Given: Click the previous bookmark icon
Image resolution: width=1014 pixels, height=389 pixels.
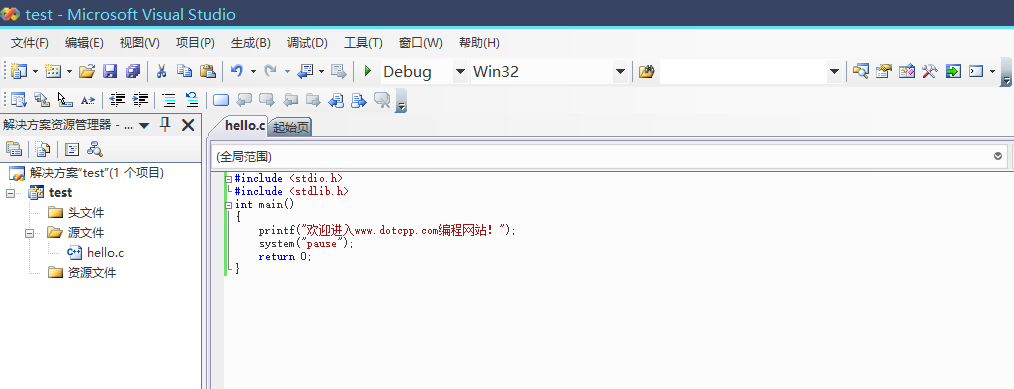Looking at the screenshot, I should coord(244,100).
